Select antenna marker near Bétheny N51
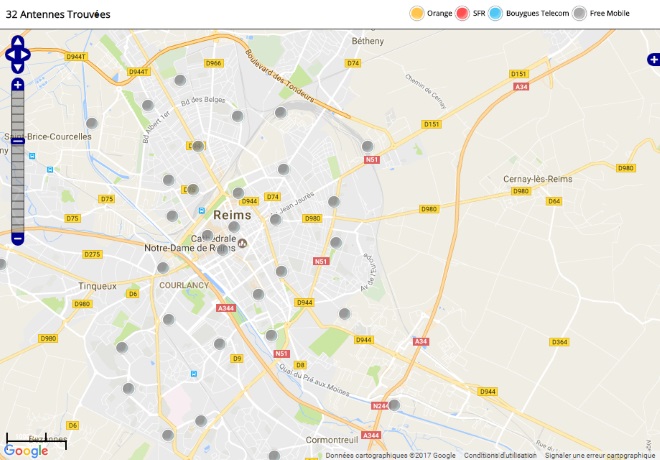This screenshot has width=660, height=460. tap(367, 146)
